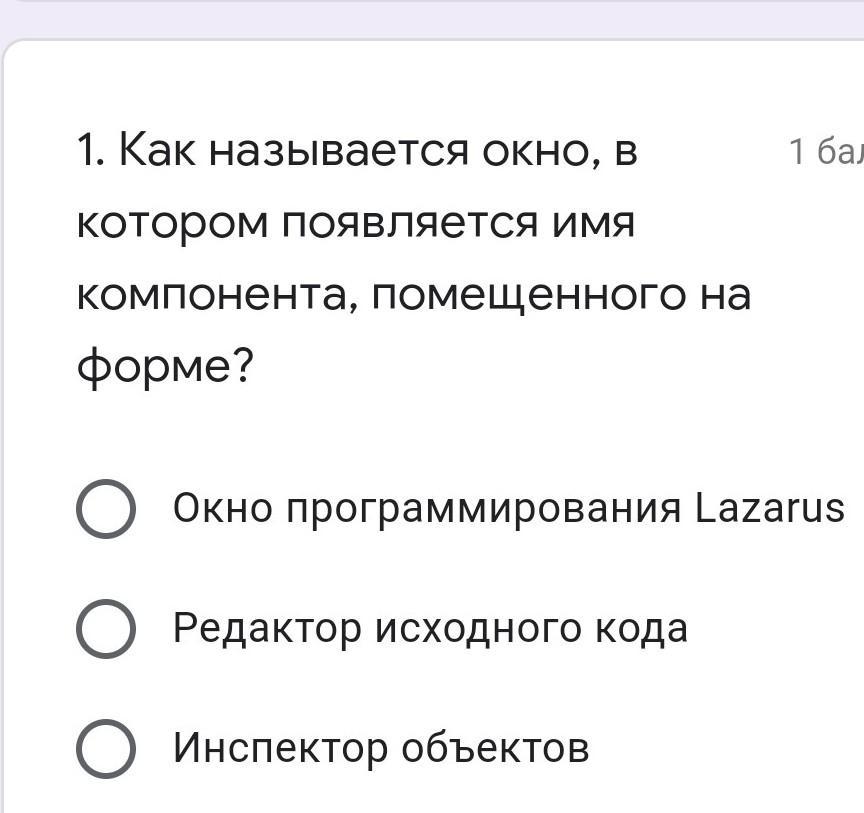The image size is (864, 813).
Task: Click the label text Инспектор объектов
Action: coord(381,749)
